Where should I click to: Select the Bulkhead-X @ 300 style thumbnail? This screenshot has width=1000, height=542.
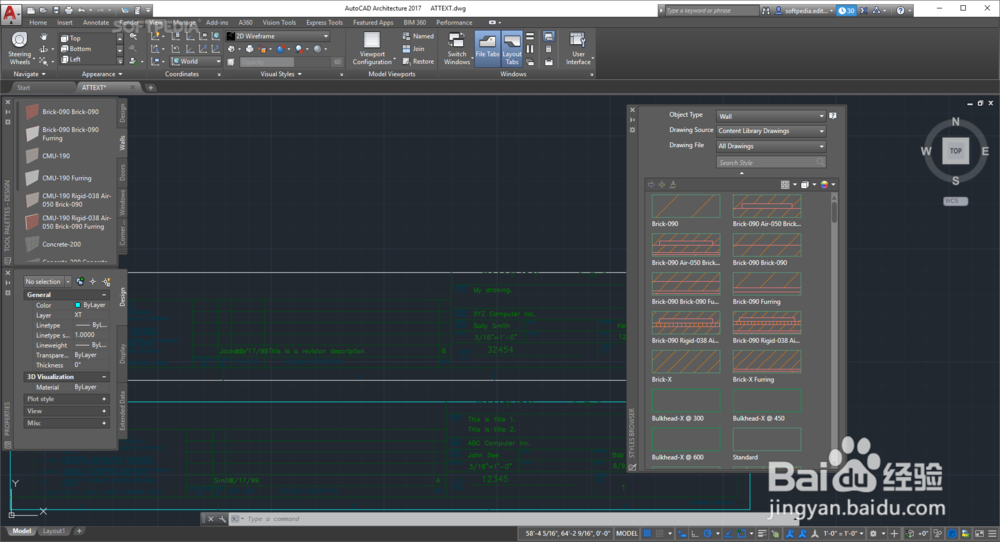coord(686,400)
